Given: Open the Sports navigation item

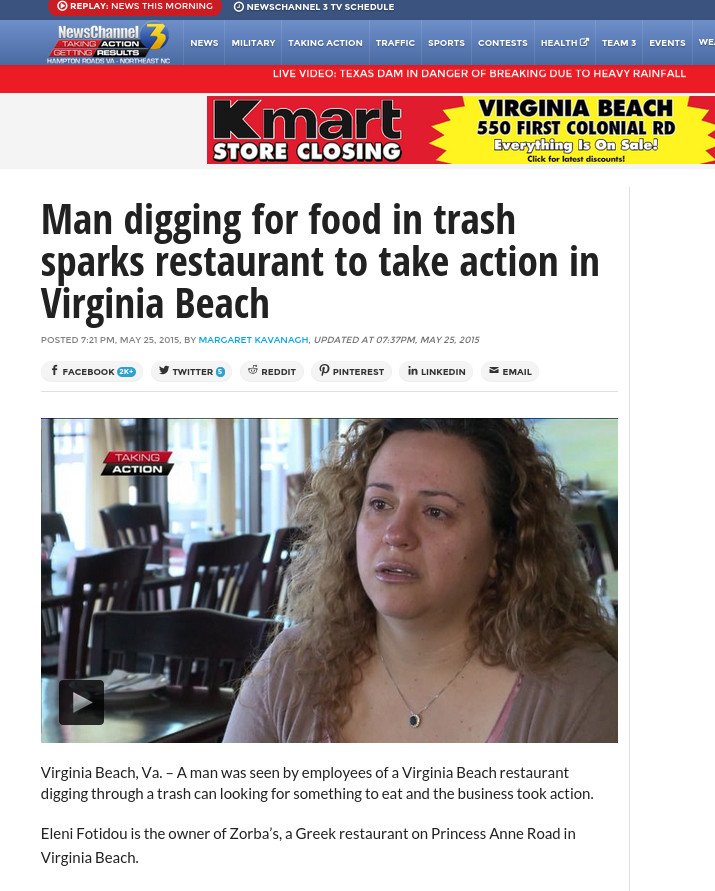Looking at the screenshot, I should (446, 43).
